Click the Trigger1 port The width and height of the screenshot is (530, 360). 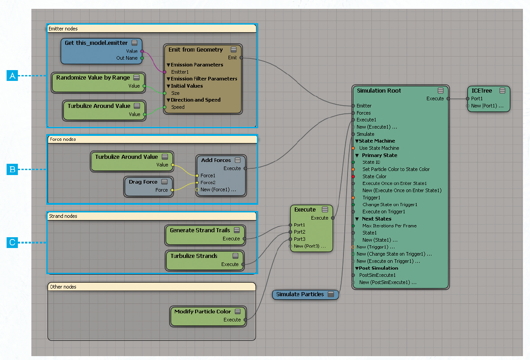[x=353, y=198]
